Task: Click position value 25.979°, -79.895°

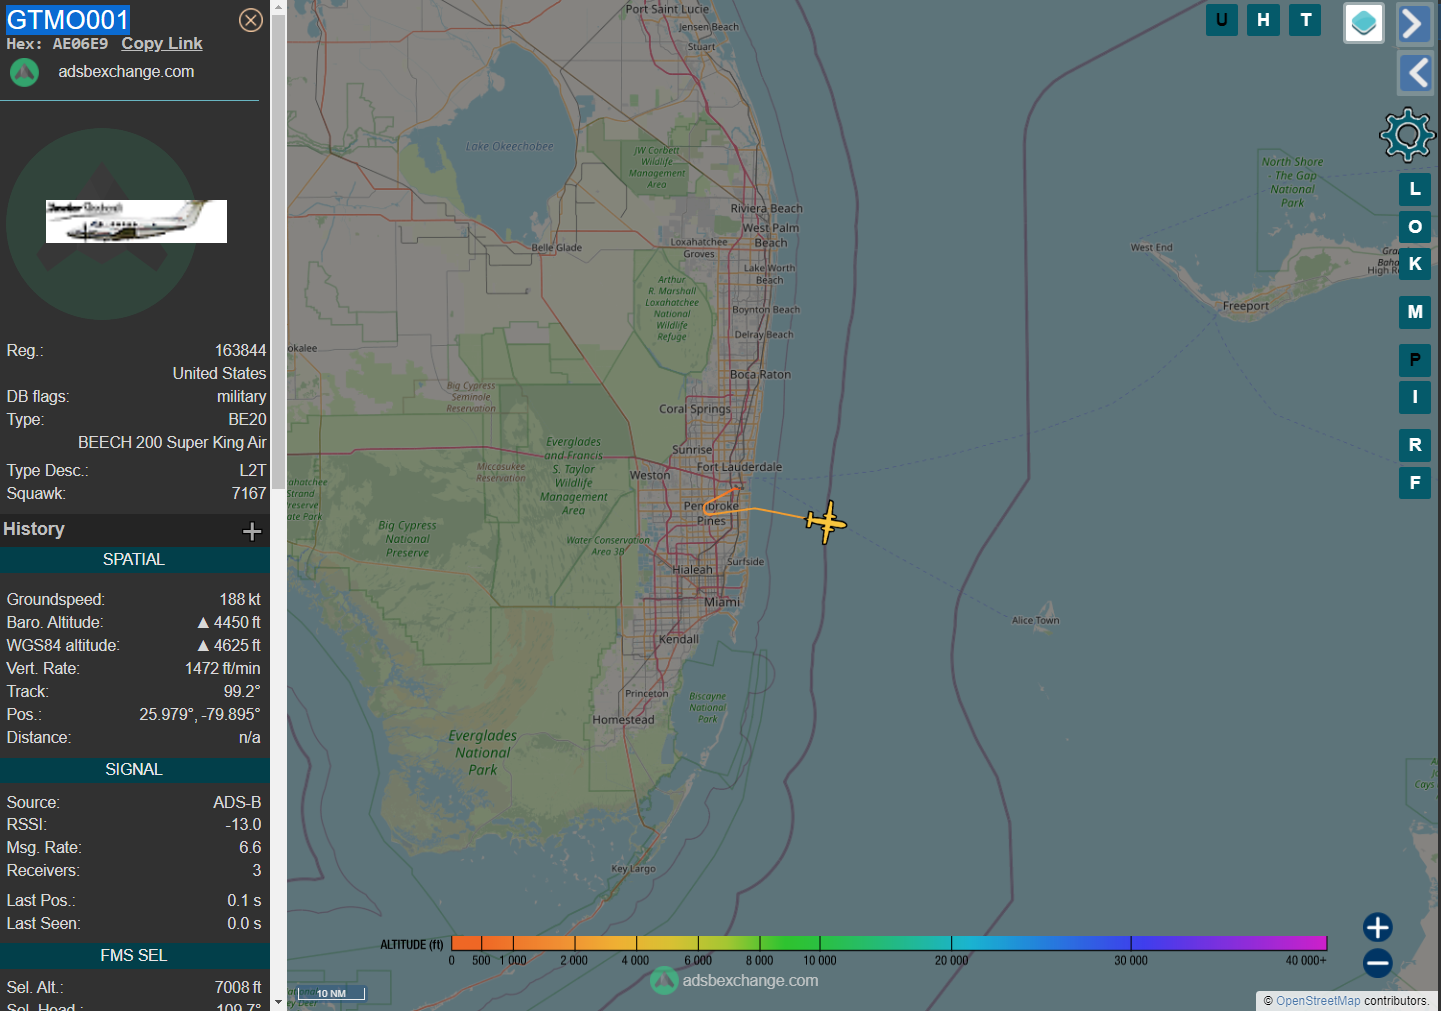Action: coord(200,715)
